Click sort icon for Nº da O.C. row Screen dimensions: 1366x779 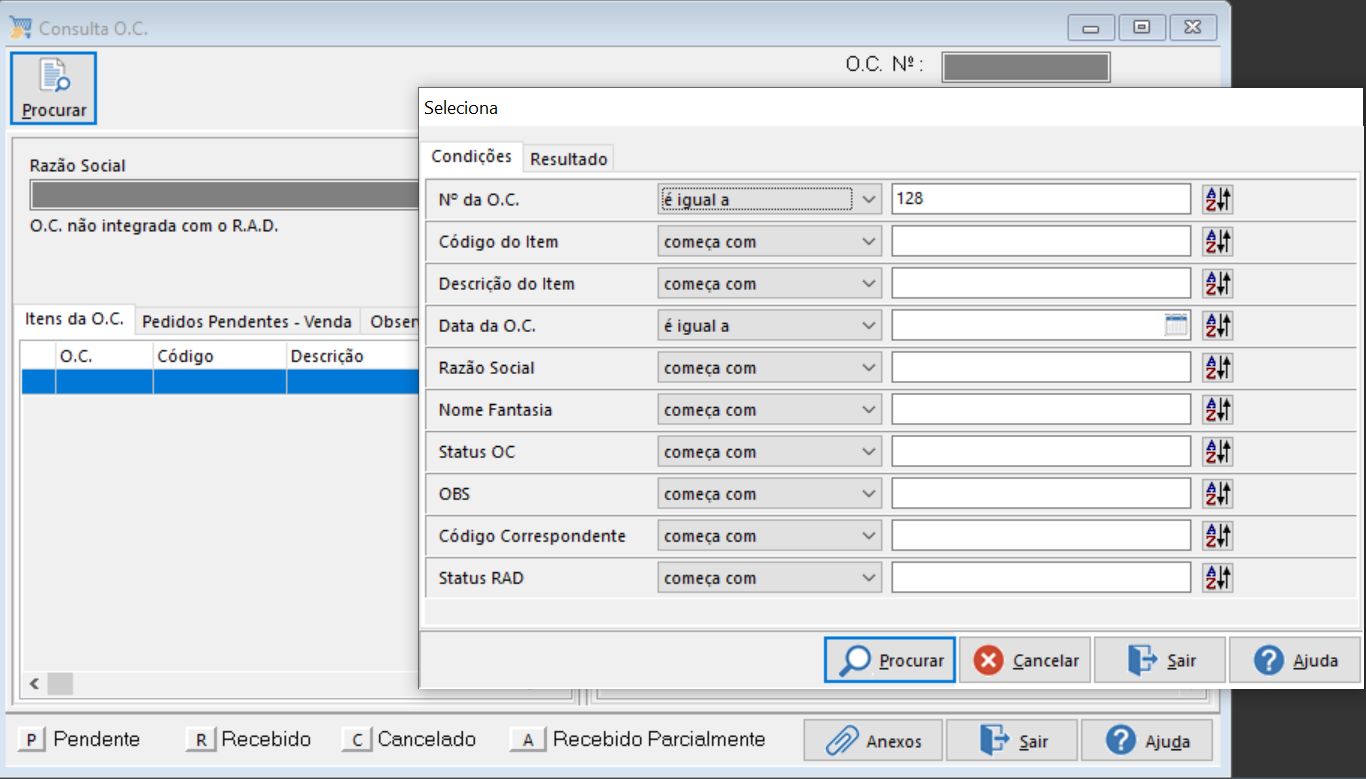coord(1217,199)
